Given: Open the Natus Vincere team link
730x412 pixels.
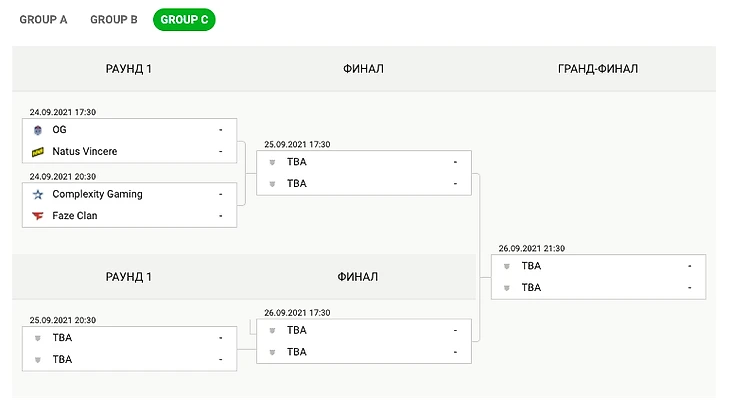Looking at the screenshot, I should pos(84,152).
